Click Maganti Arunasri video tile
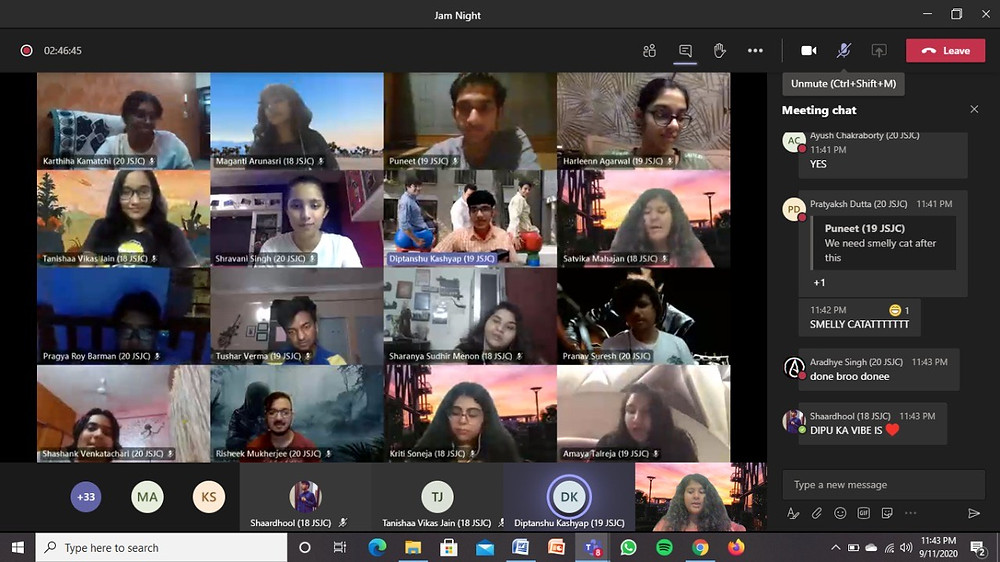 pos(297,121)
